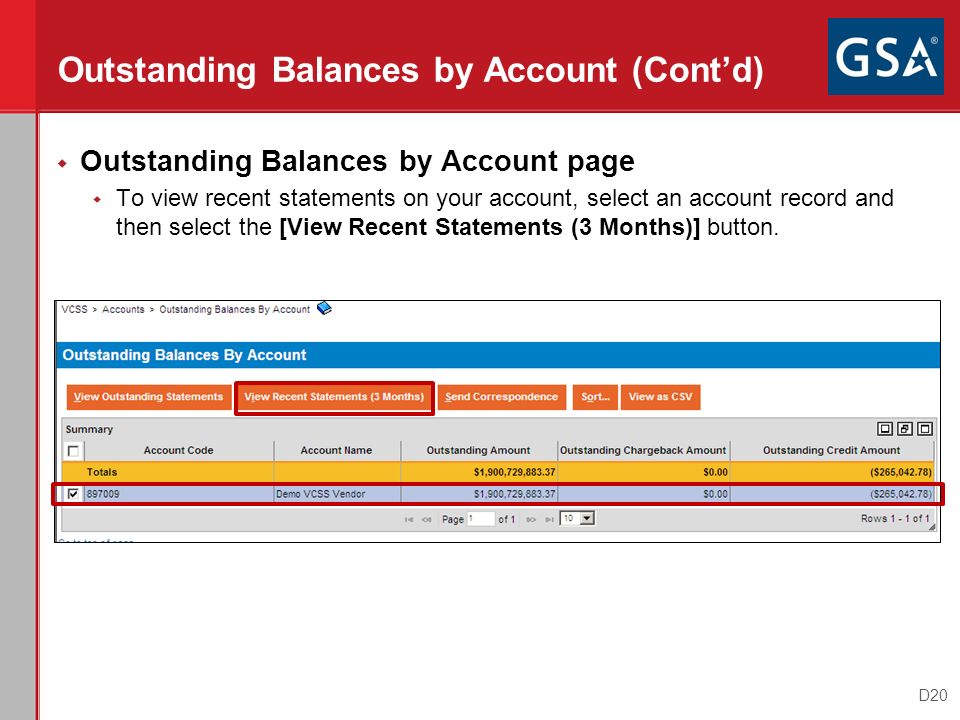Viewport: 960px width, 720px height.
Task: Click $0.00 chargeback in row 897009
Action: pyautogui.click(x=715, y=493)
